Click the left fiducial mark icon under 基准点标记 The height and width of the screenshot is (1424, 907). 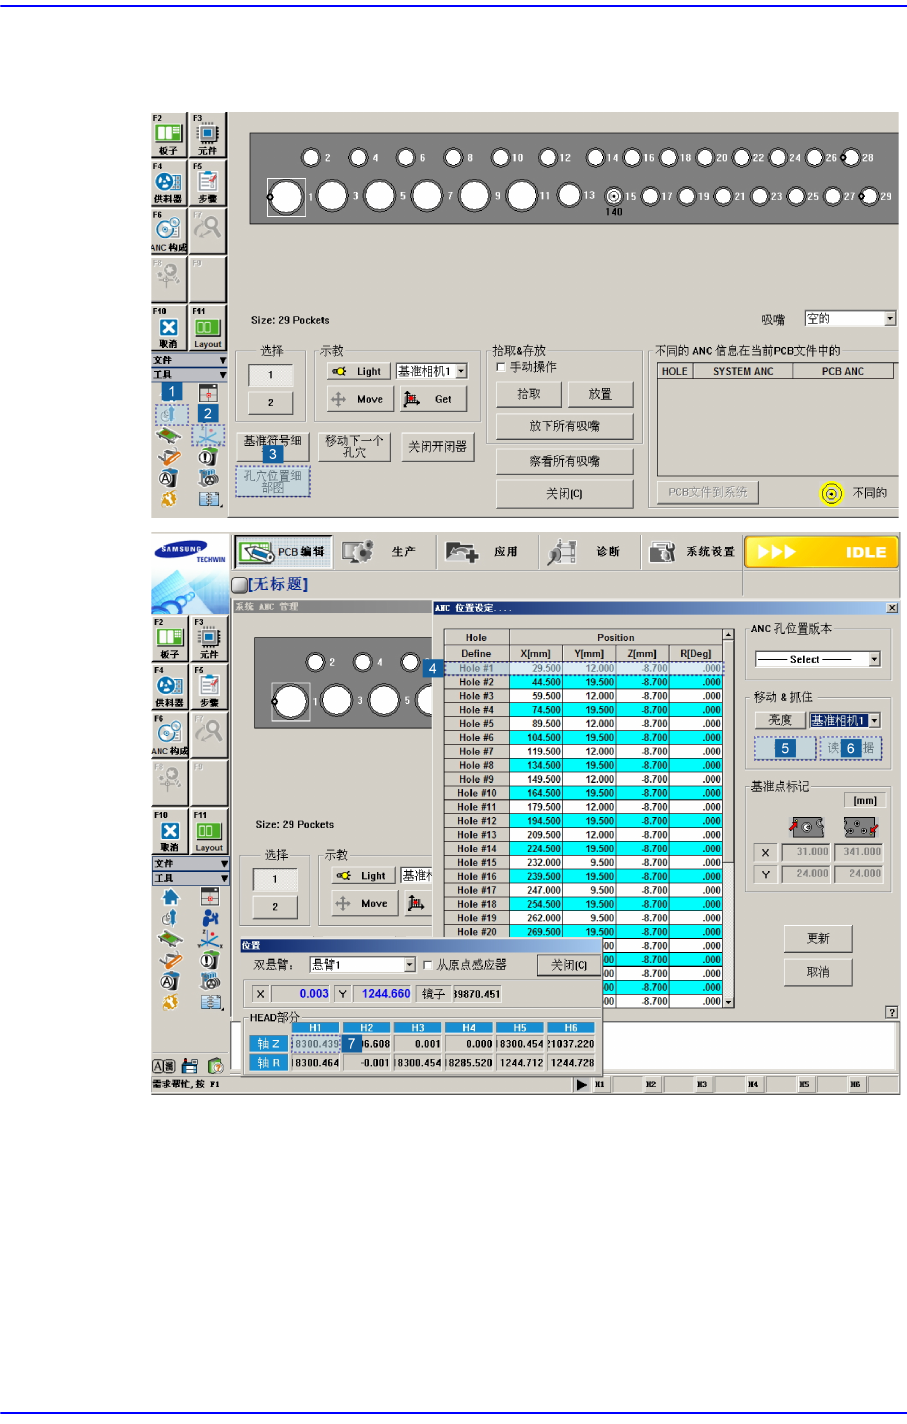808,826
